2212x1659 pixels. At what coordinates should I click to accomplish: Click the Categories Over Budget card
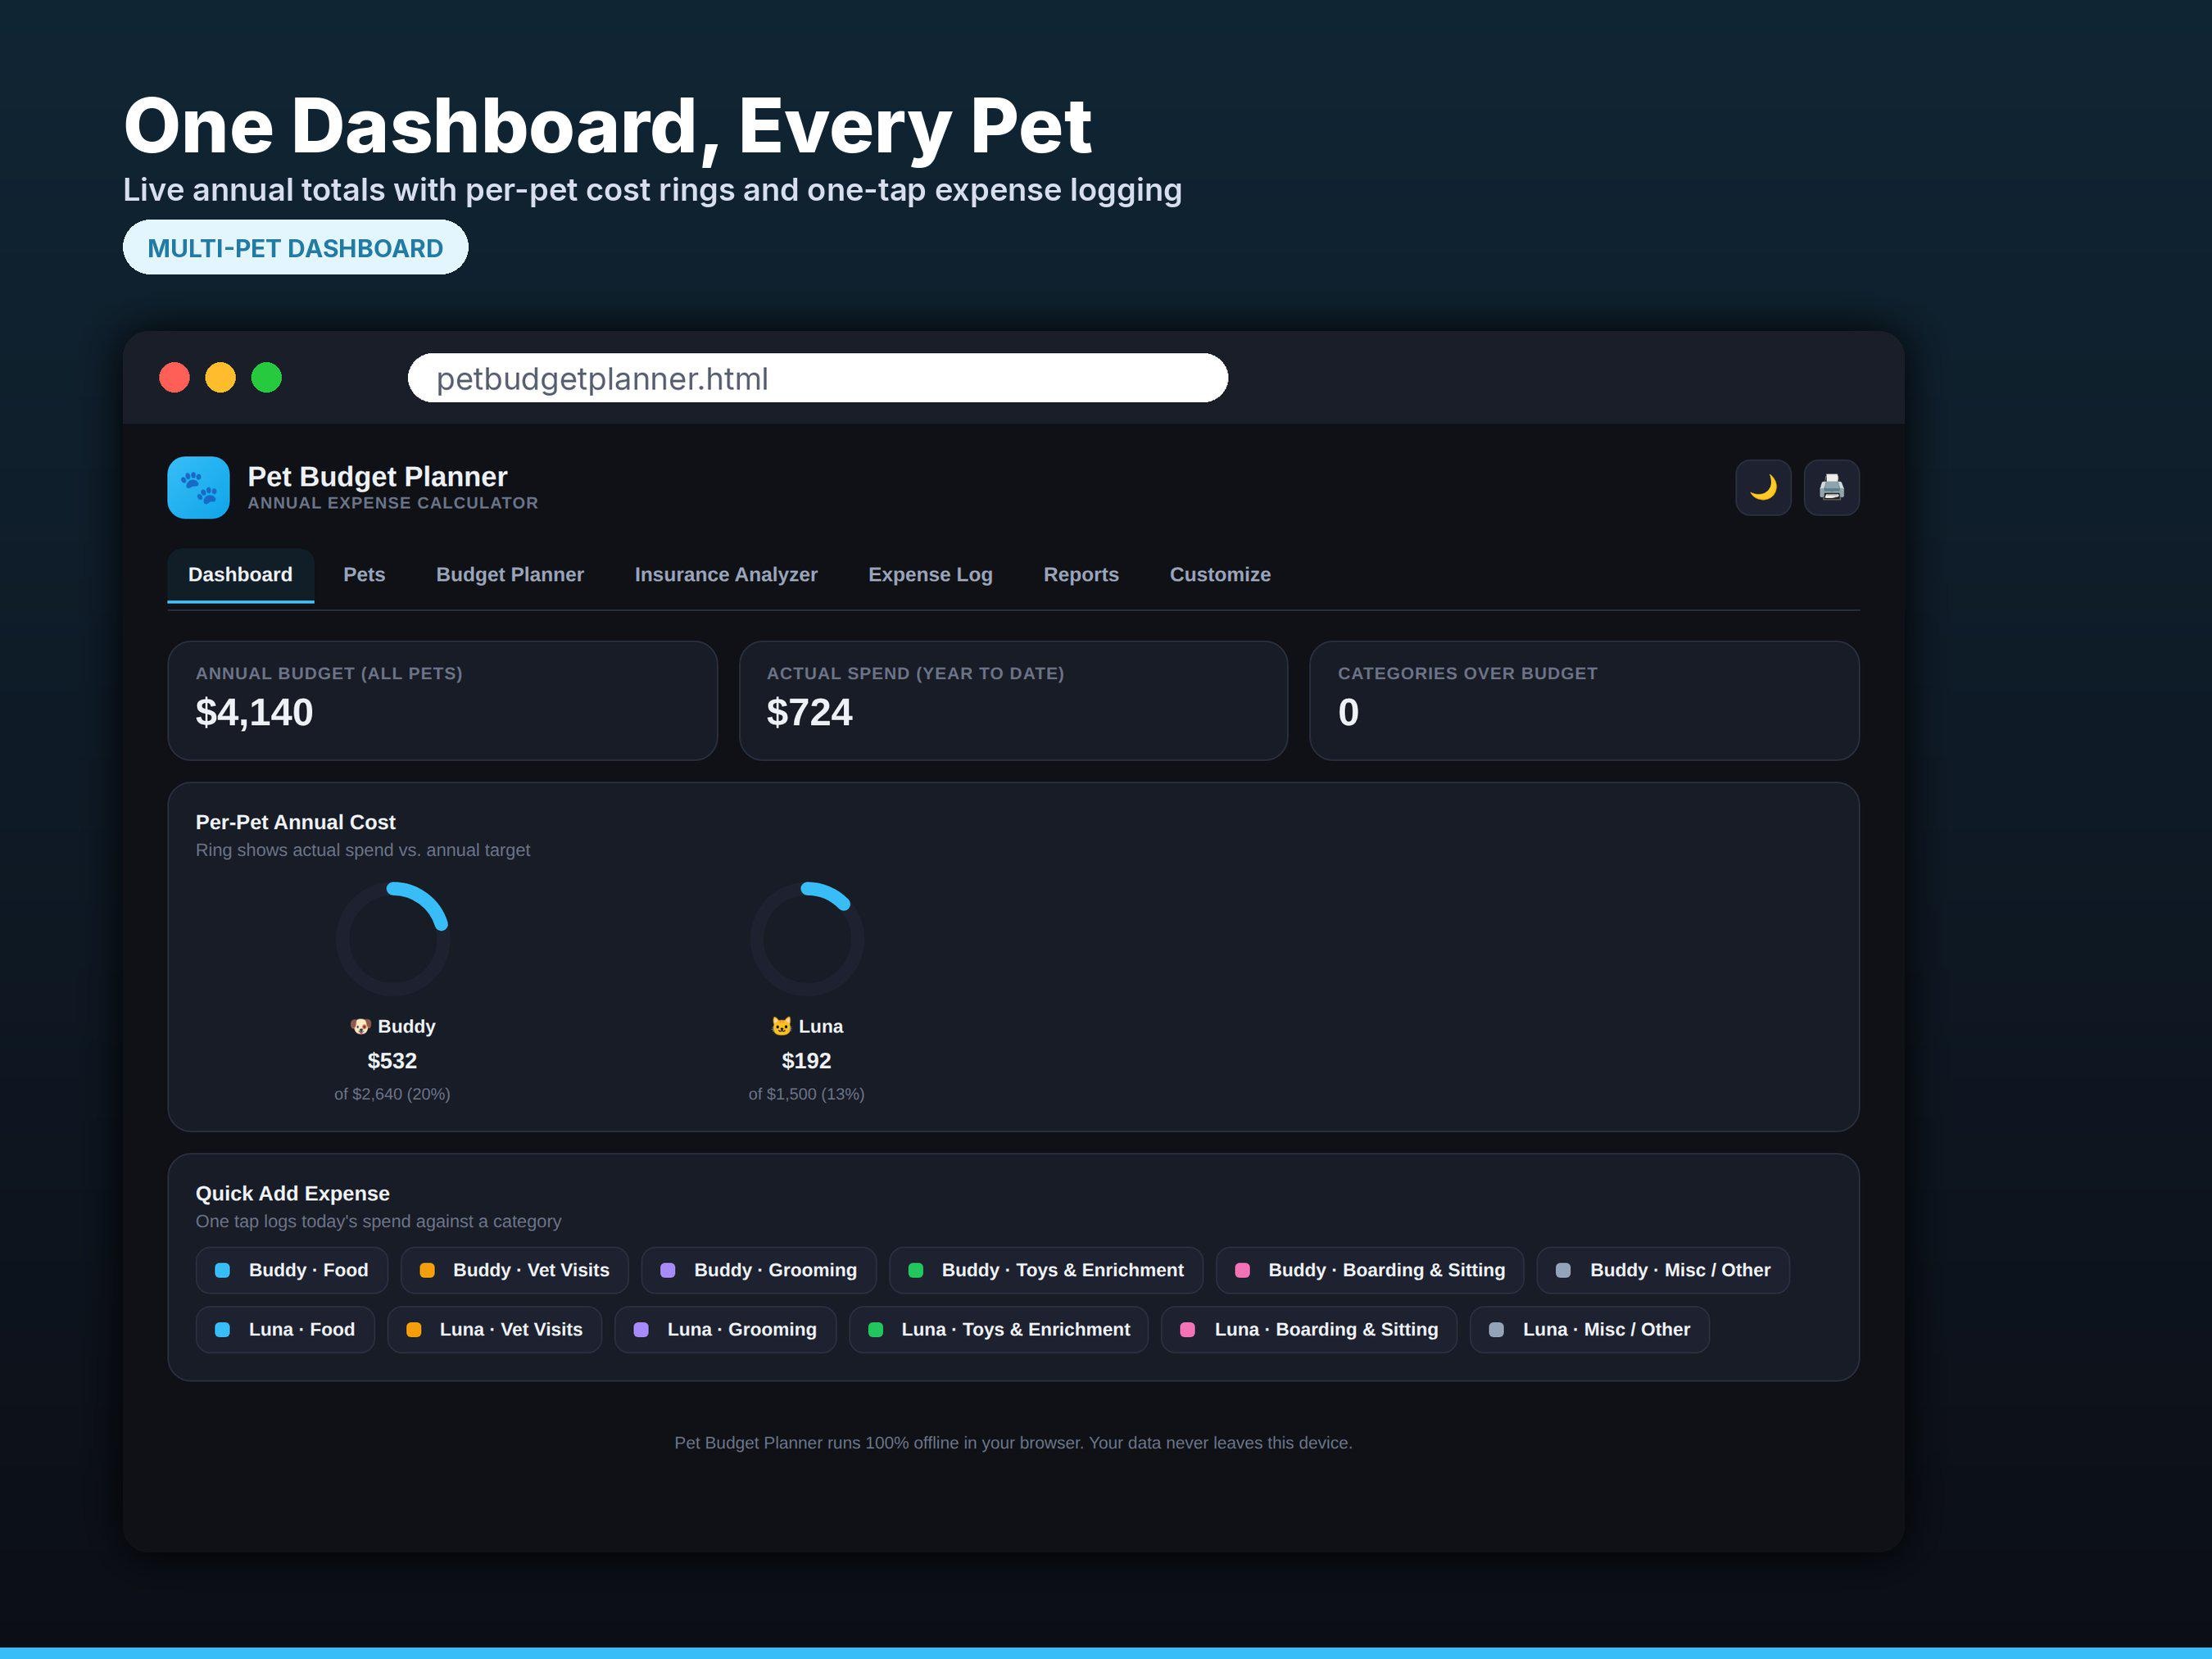click(x=1584, y=701)
